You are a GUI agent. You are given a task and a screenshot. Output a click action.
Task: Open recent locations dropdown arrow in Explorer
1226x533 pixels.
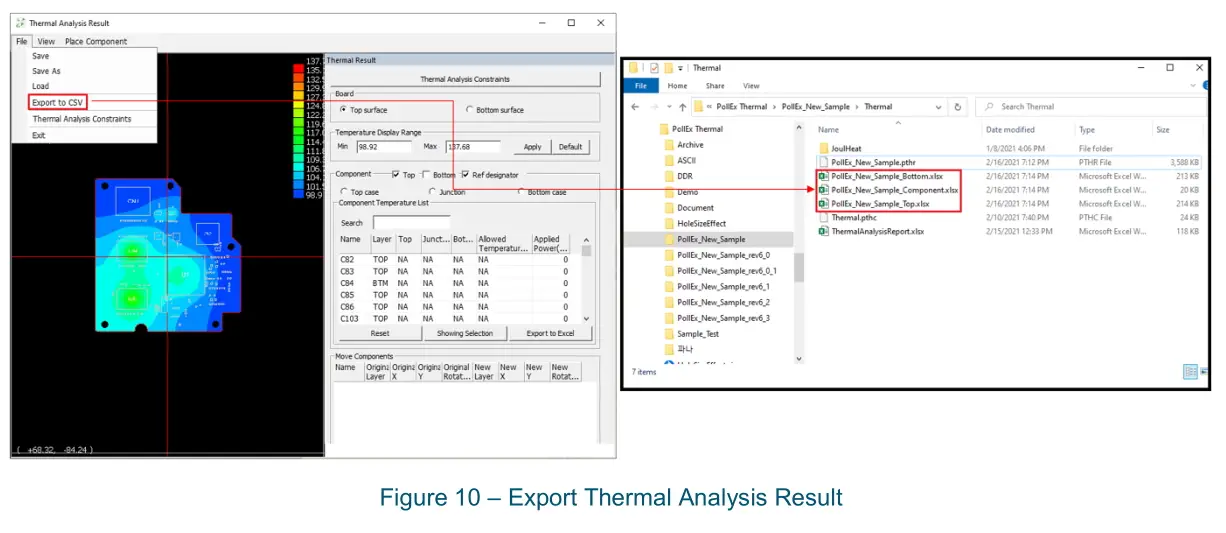tap(668, 107)
